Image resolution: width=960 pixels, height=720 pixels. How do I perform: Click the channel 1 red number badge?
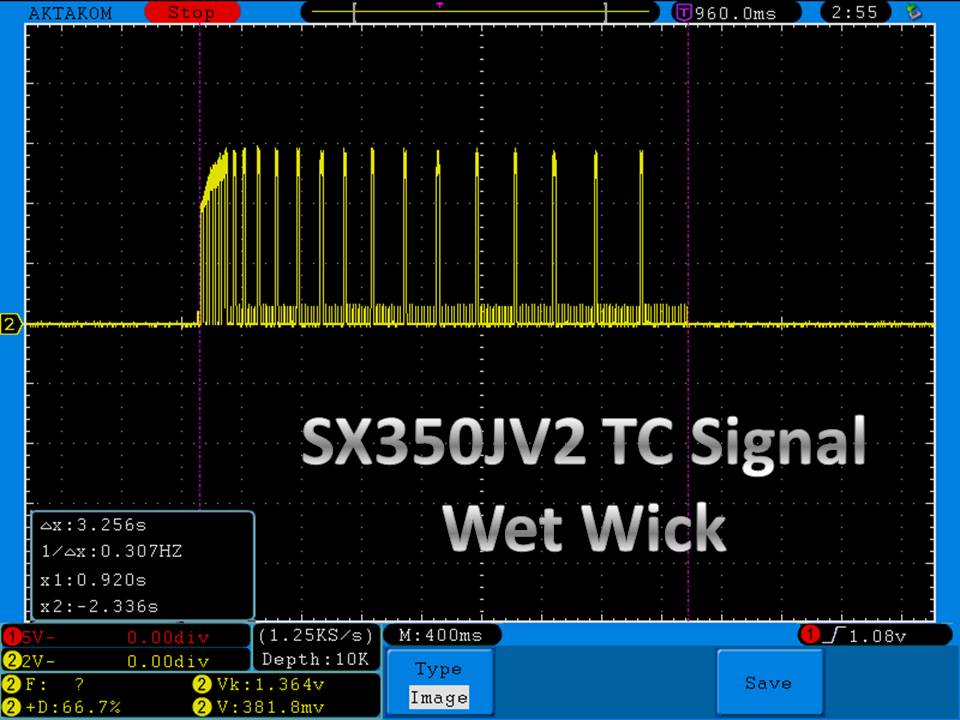(x=12, y=636)
